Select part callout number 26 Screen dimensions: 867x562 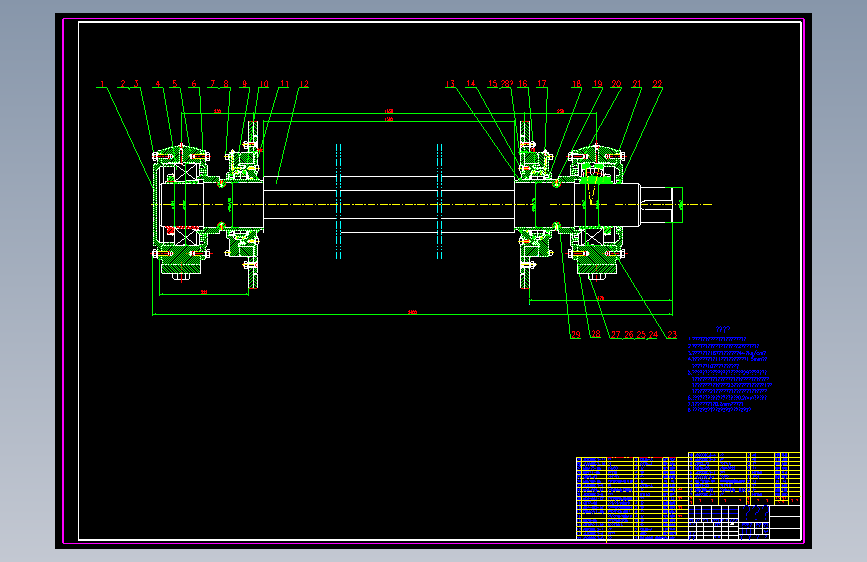pyautogui.click(x=629, y=335)
